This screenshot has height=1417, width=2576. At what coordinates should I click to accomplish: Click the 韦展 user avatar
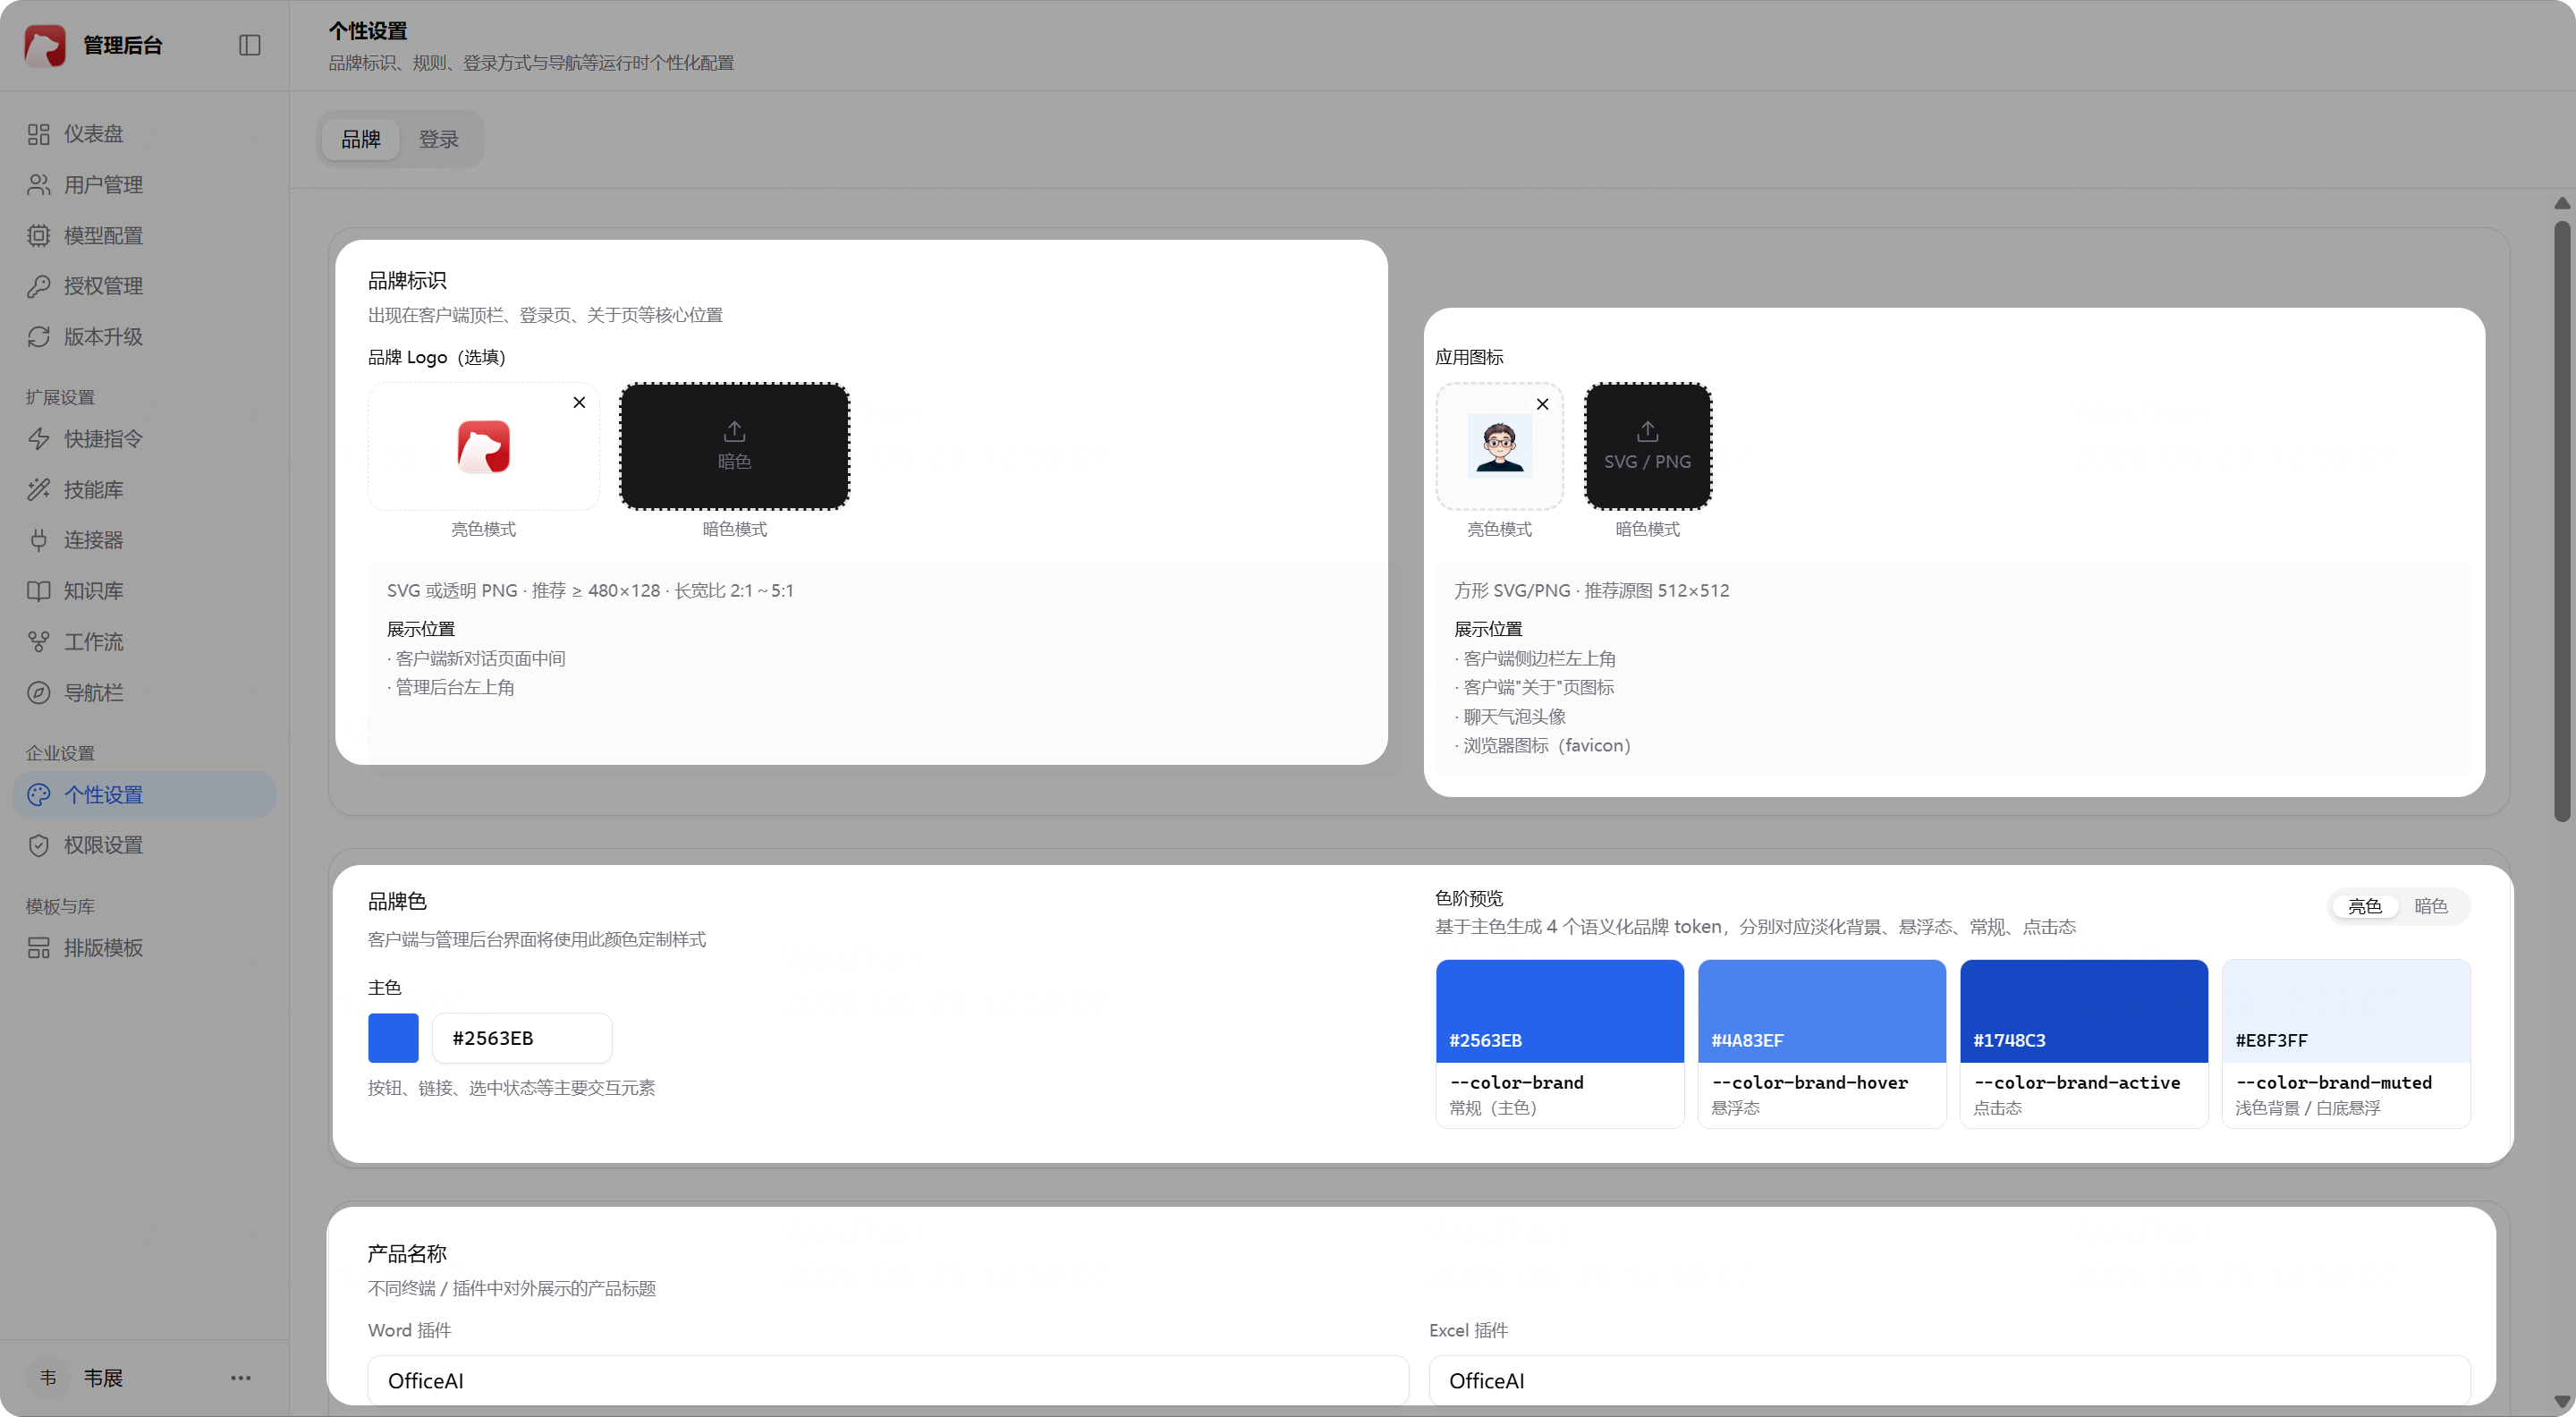[x=47, y=1378]
